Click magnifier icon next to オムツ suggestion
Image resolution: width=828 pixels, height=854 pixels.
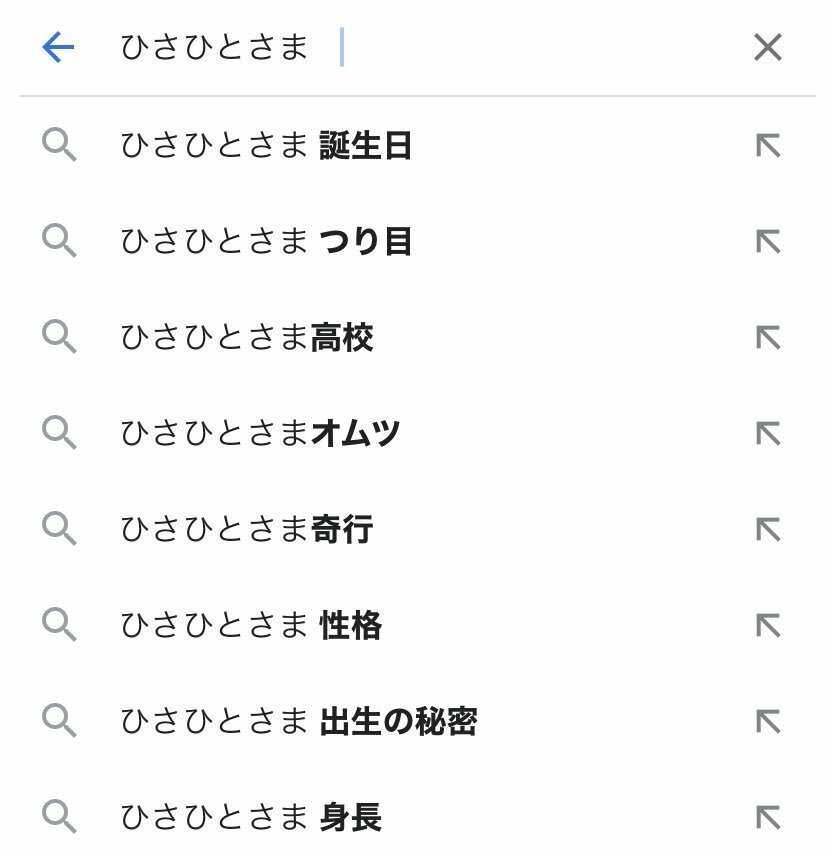(59, 434)
